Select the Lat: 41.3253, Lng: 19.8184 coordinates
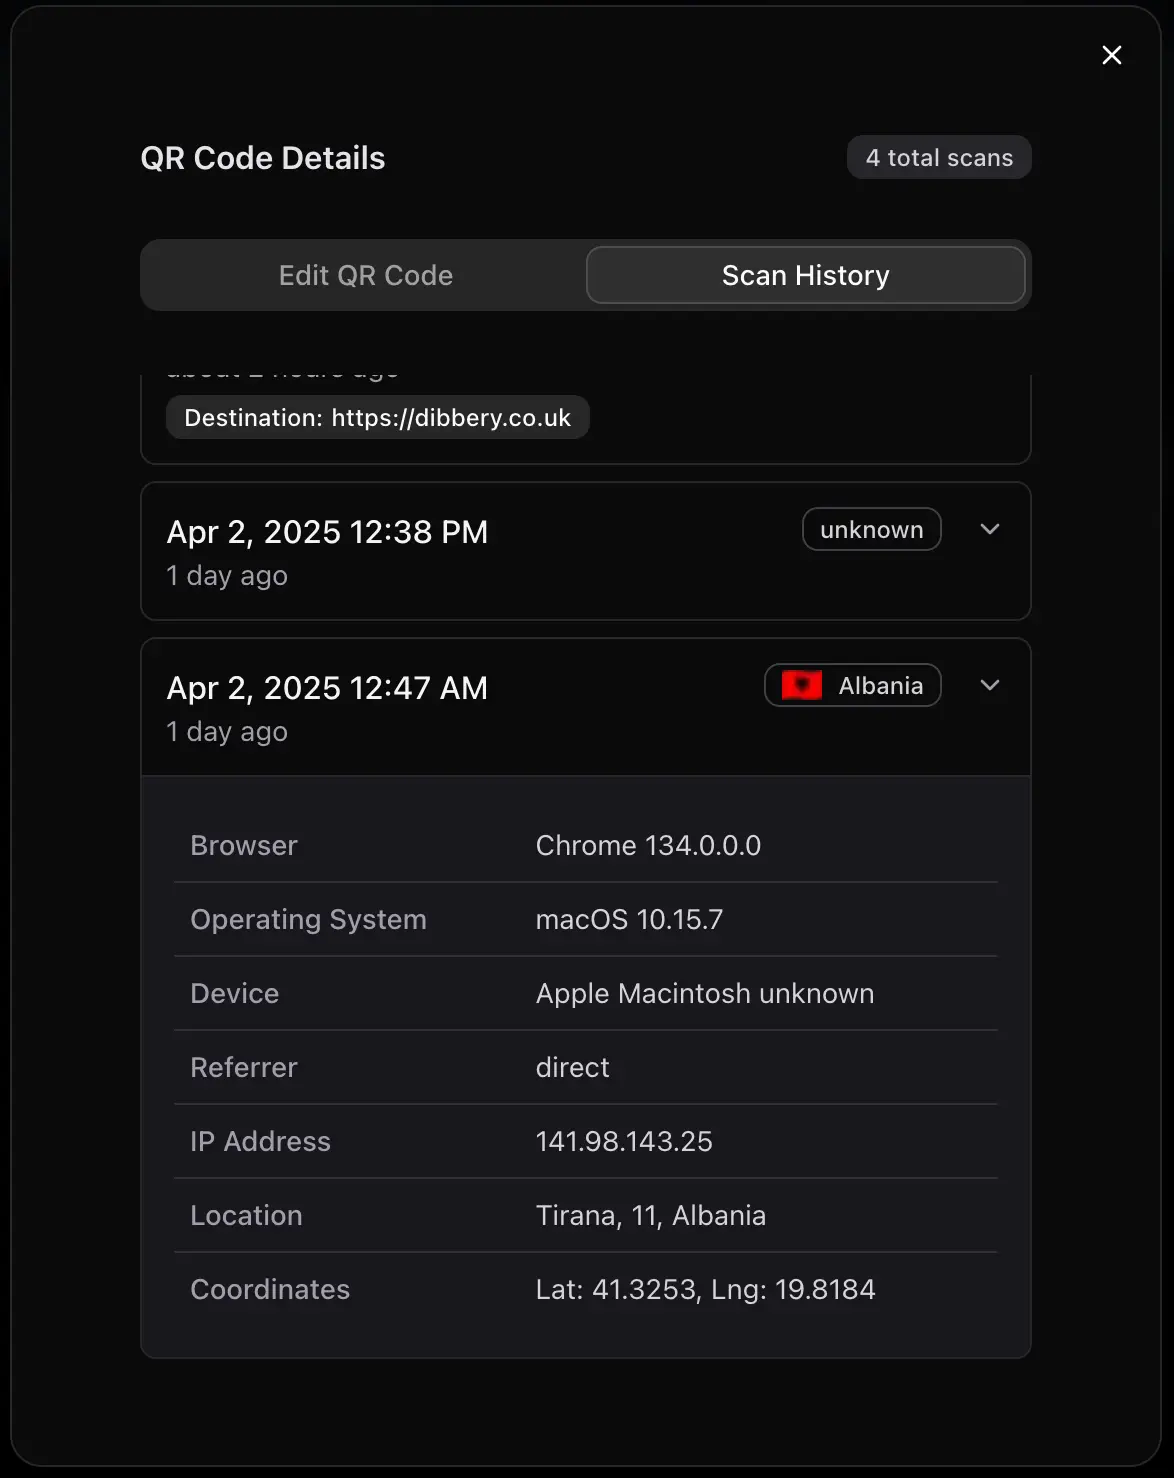 tap(705, 1289)
